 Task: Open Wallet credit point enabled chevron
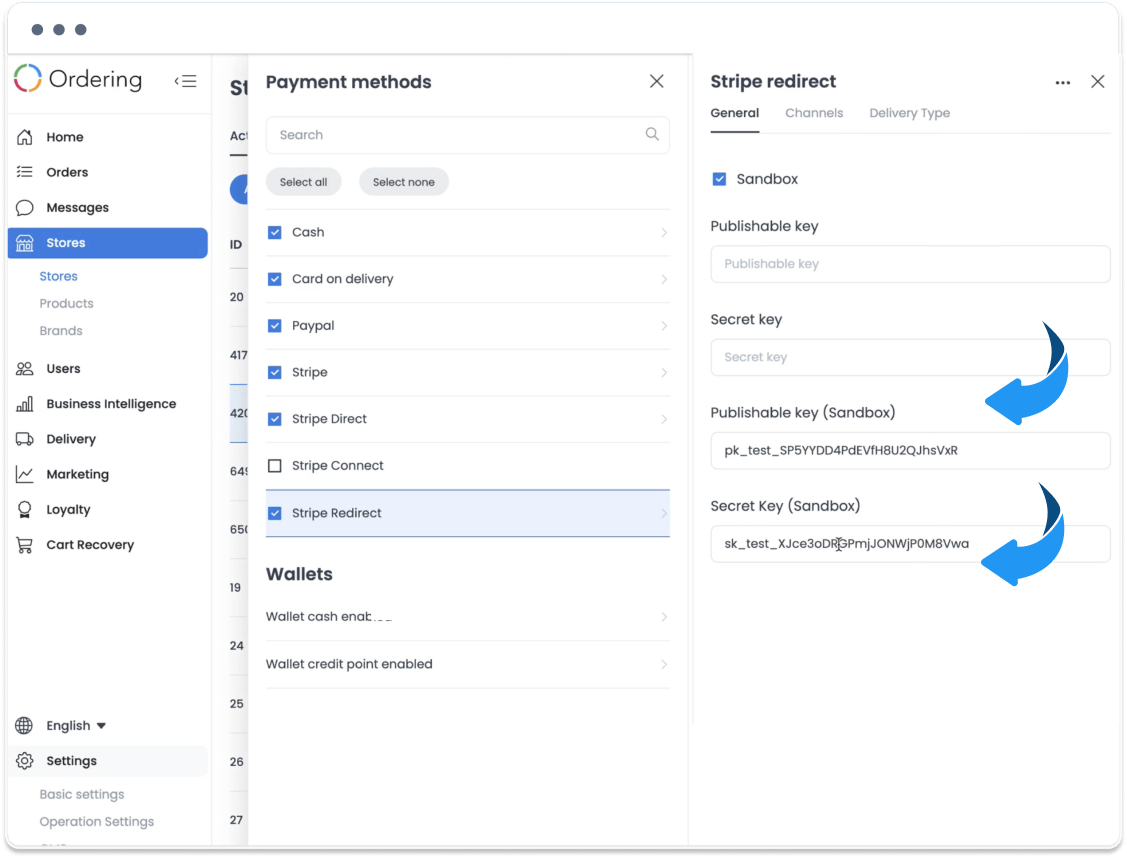[663, 664]
